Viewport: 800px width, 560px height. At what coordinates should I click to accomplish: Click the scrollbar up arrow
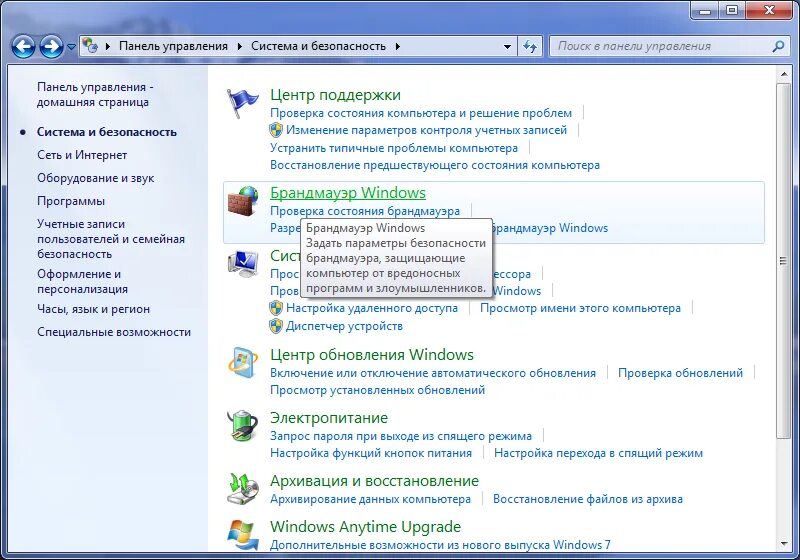point(783,75)
